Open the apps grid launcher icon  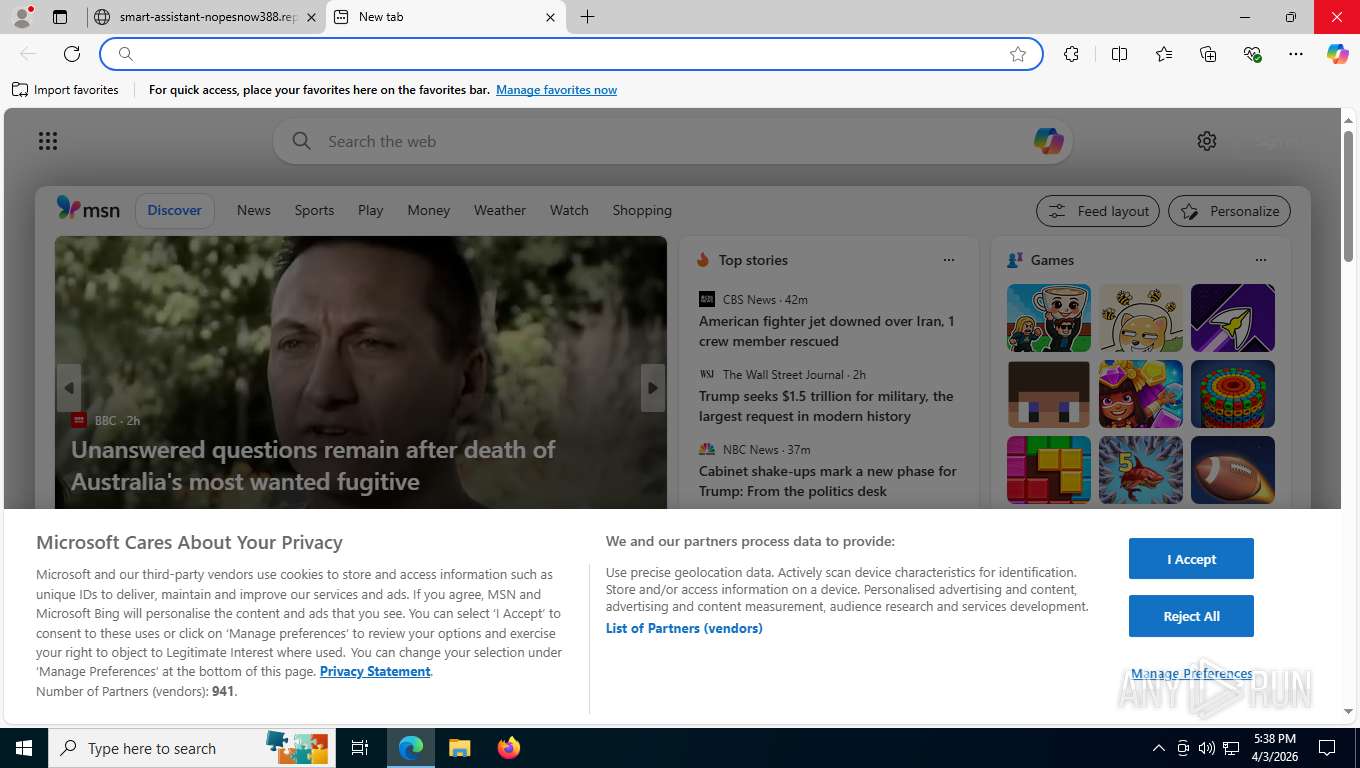[48, 141]
